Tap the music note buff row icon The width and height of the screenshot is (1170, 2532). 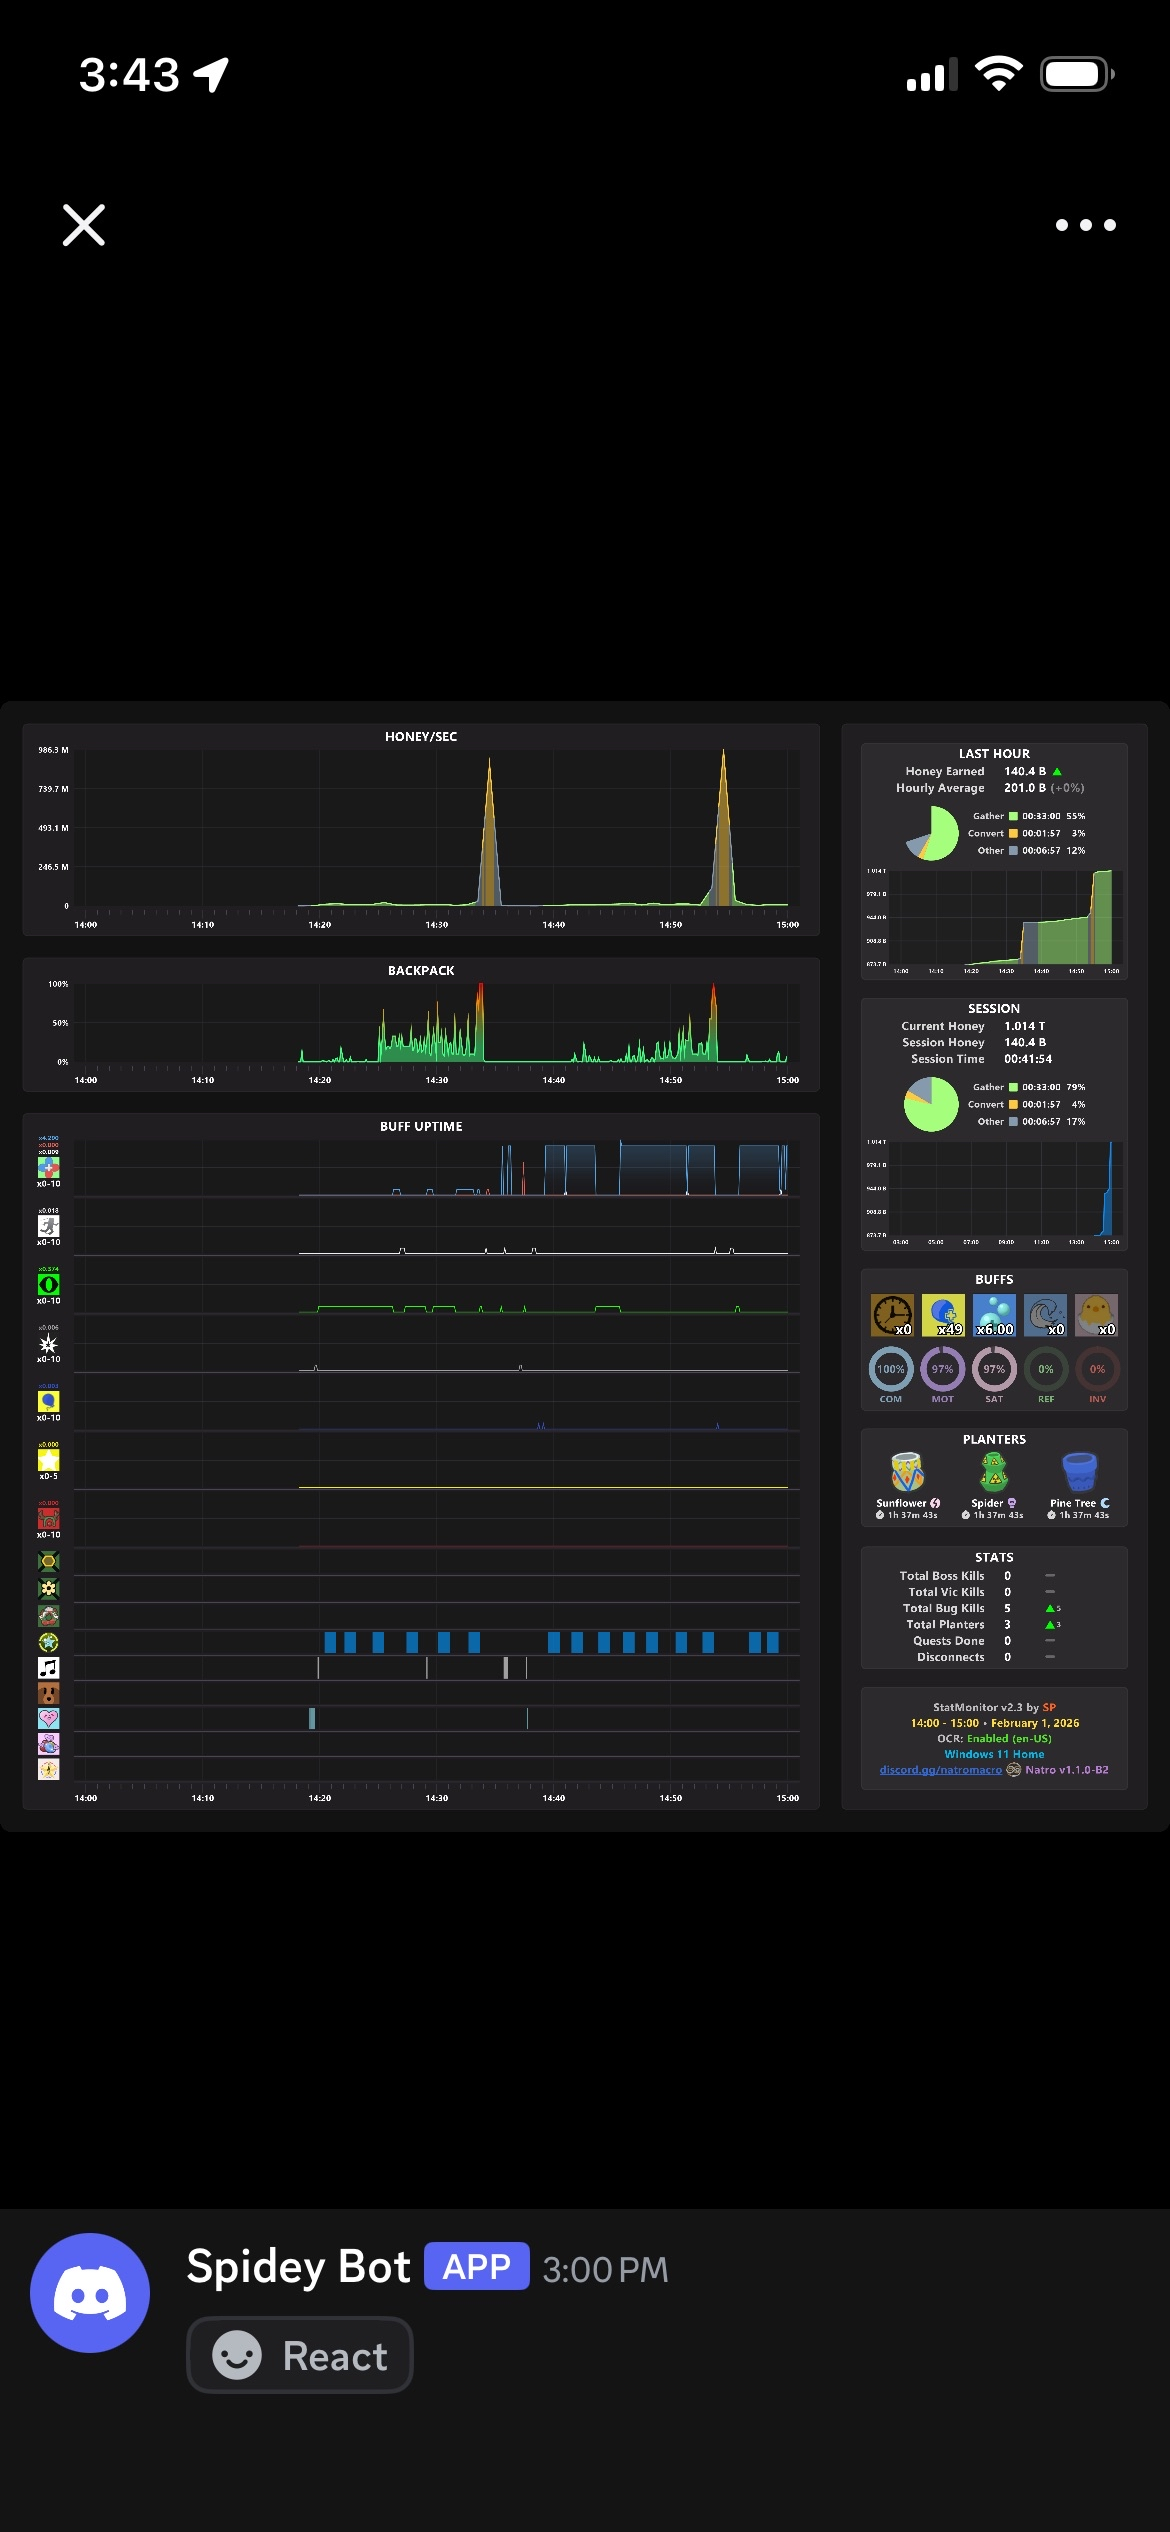coord(48,1667)
